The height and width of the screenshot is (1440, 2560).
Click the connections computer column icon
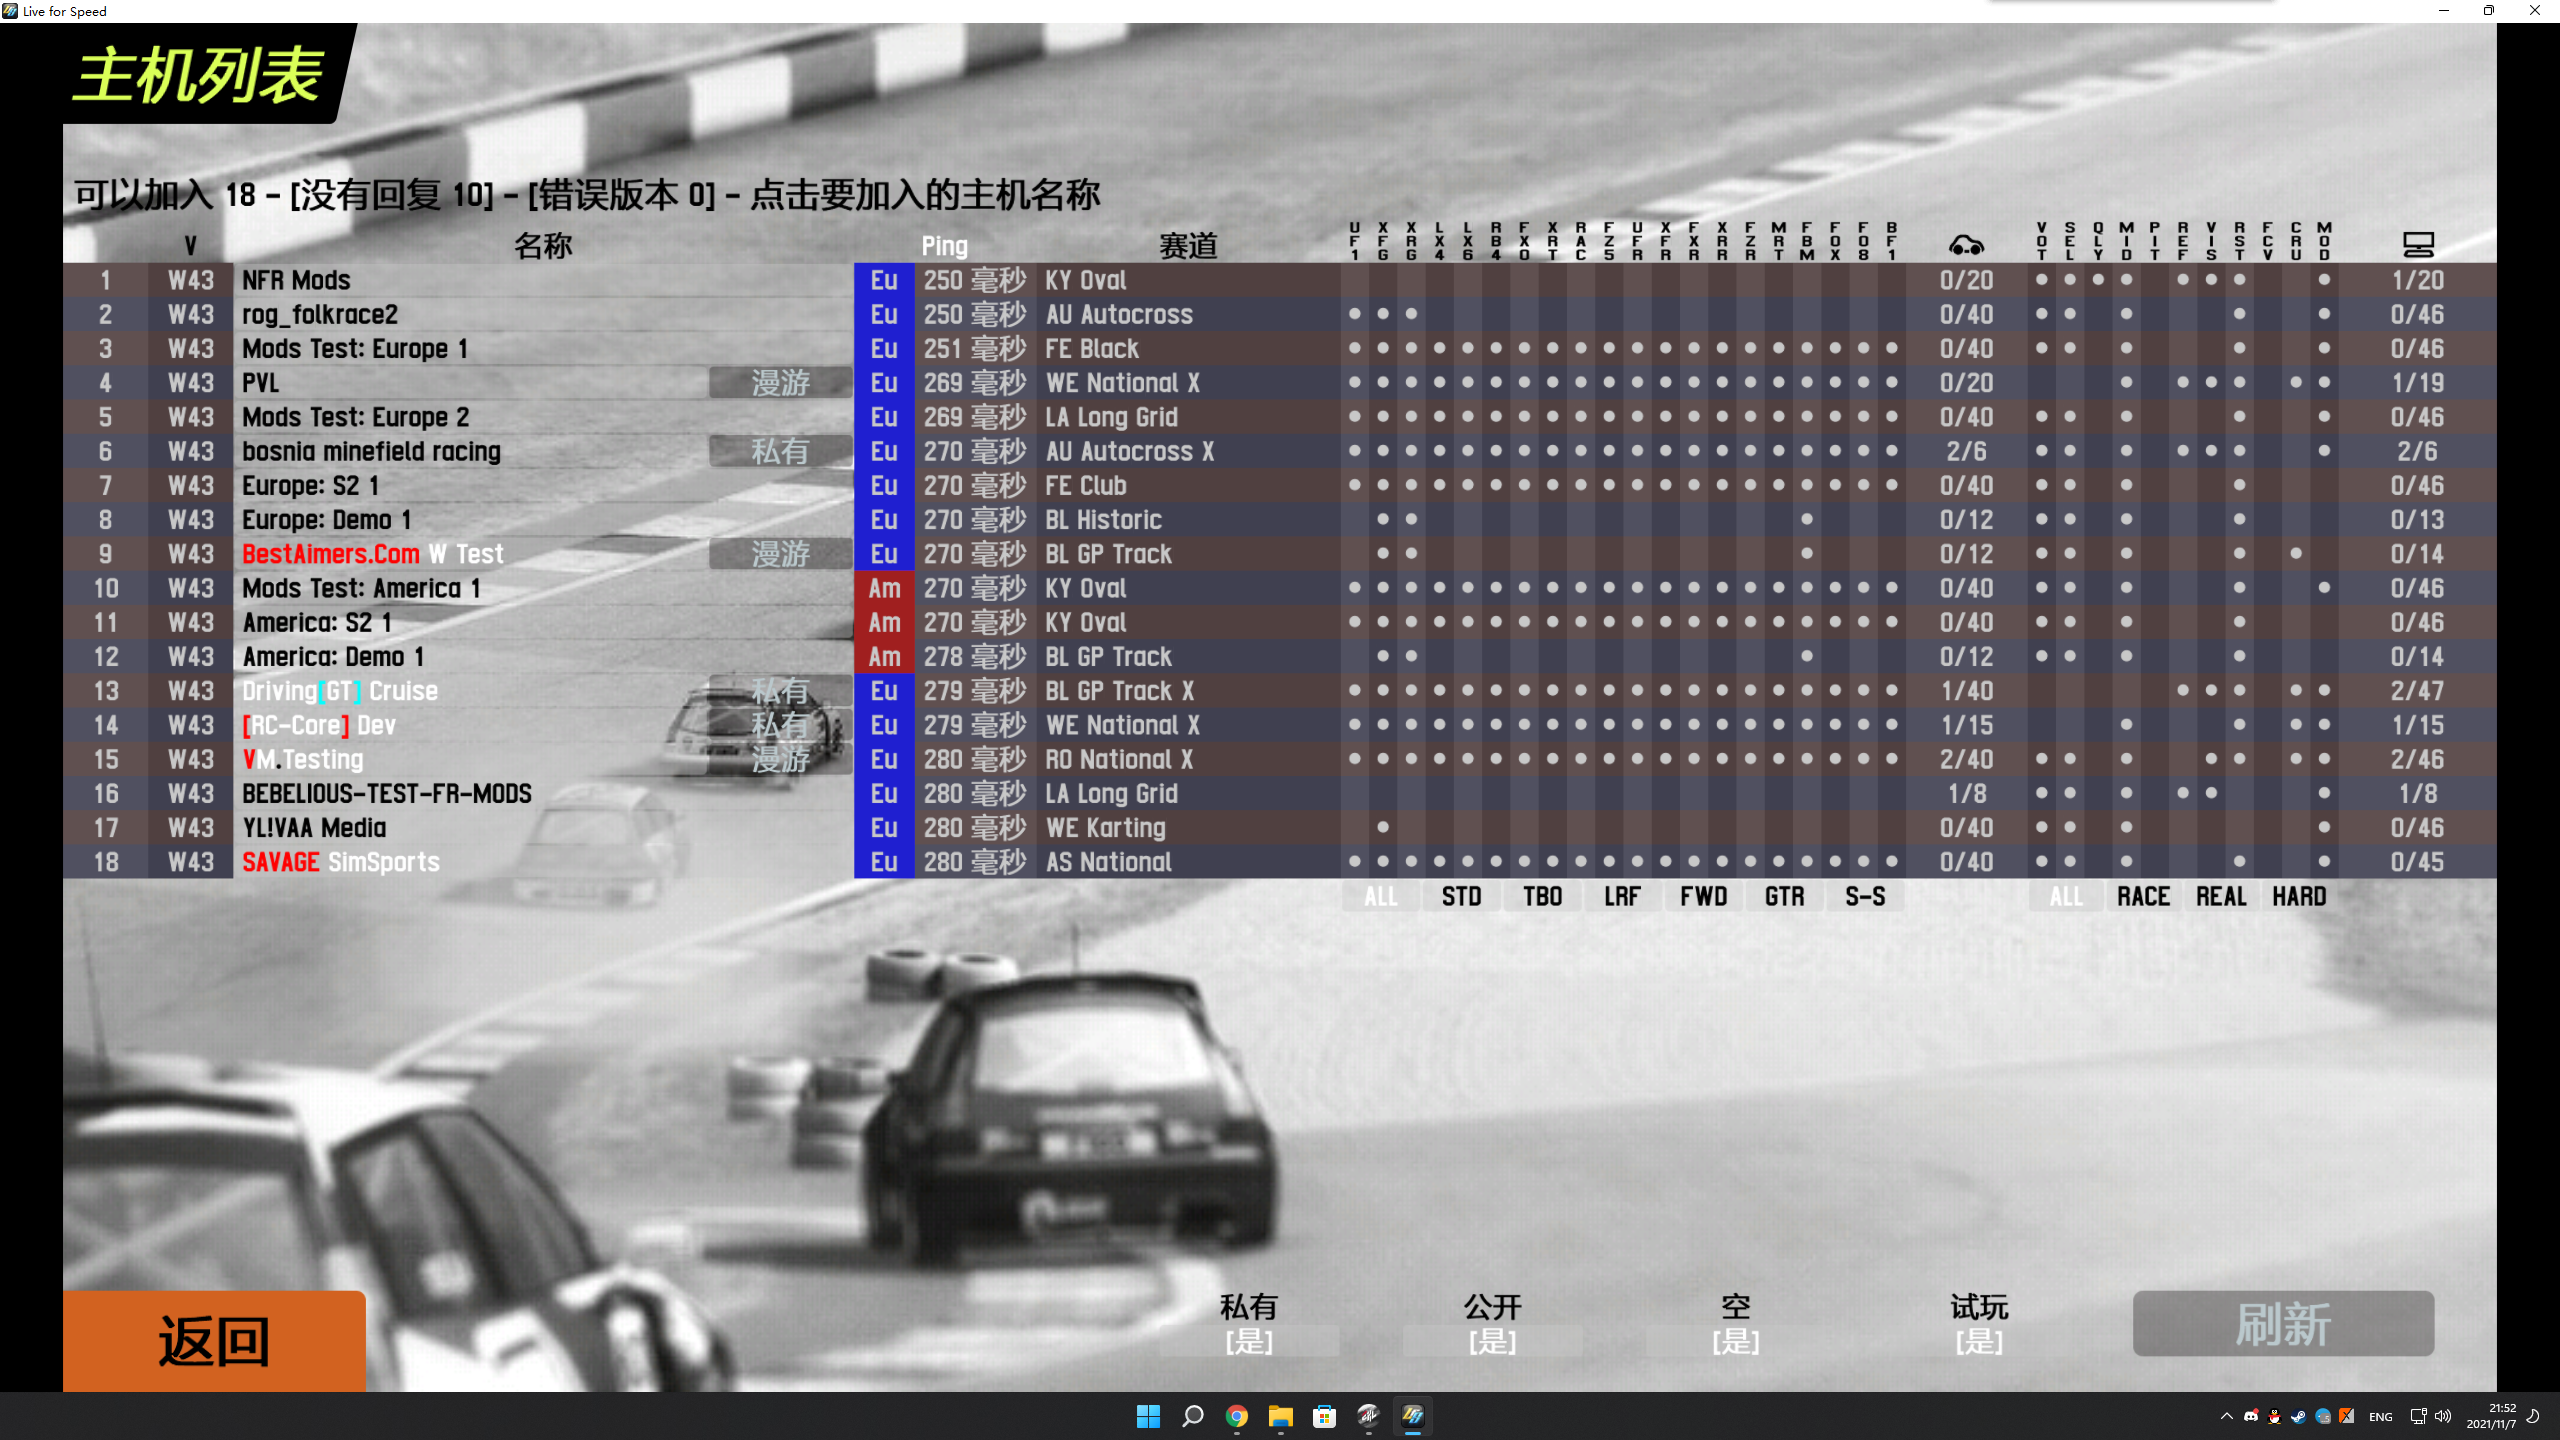[2417, 245]
